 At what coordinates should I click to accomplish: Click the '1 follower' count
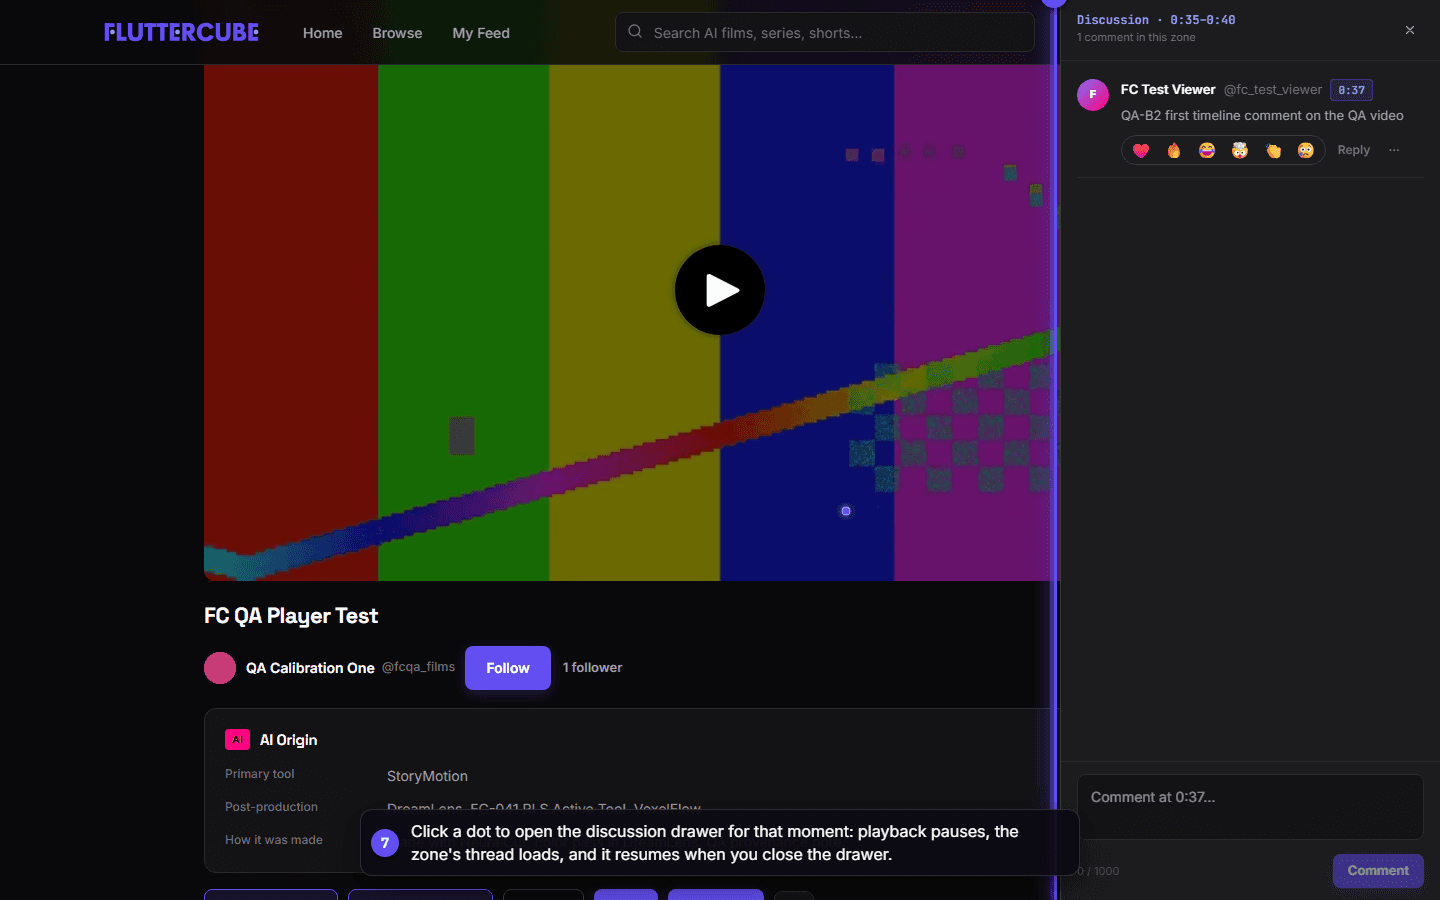point(592,668)
